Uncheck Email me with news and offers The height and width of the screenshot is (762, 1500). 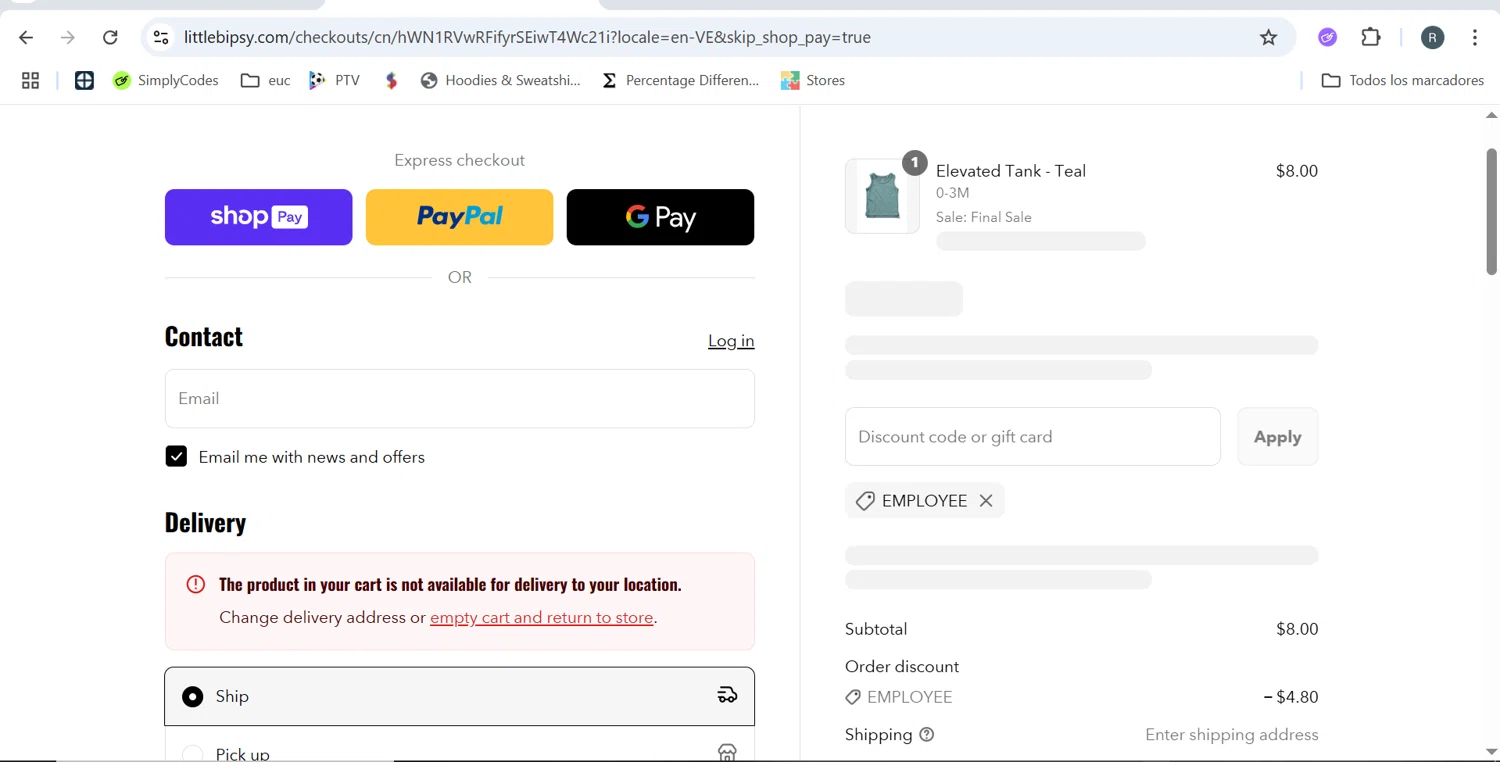[176, 457]
